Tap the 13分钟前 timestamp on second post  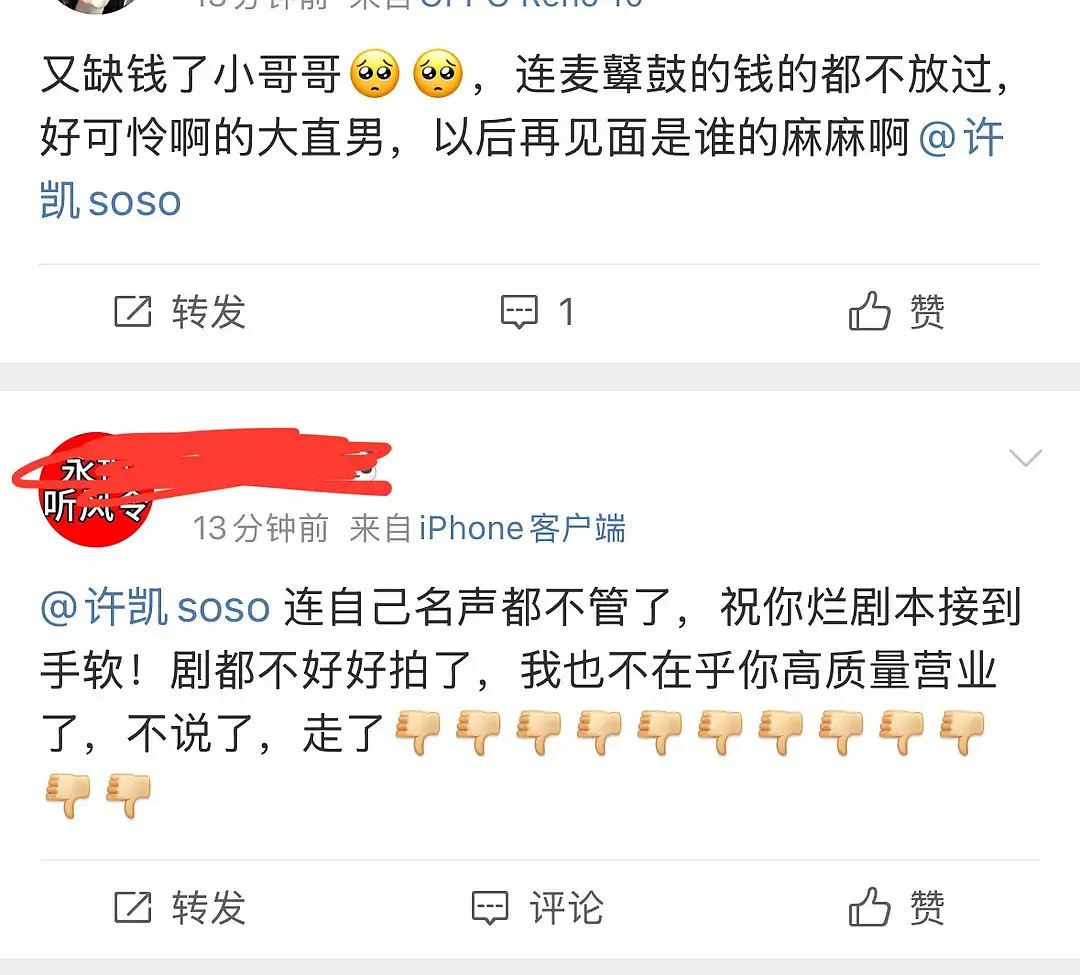pos(260,529)
